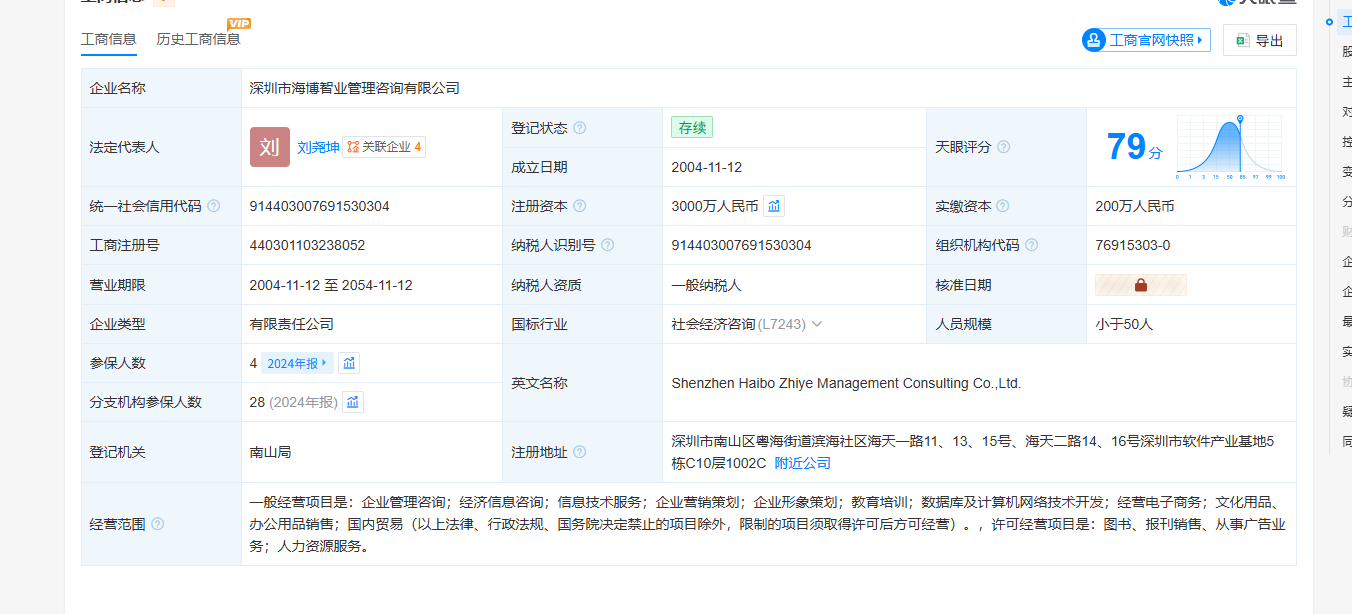Select the company name 深圳市海博智业管理咨询有限公司
Image resolution: width=1352 pixels, height=614 pixels.
tap(355, 88)
